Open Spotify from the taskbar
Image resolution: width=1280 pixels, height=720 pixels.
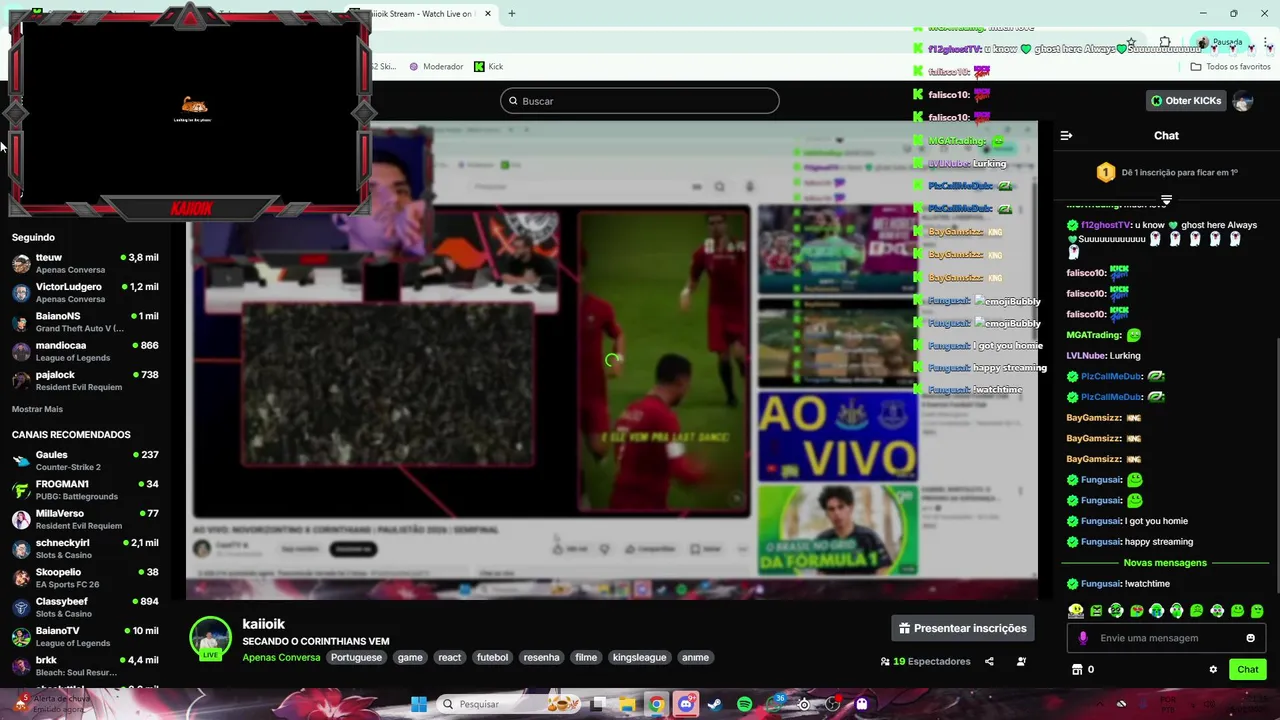click(745, 704)
